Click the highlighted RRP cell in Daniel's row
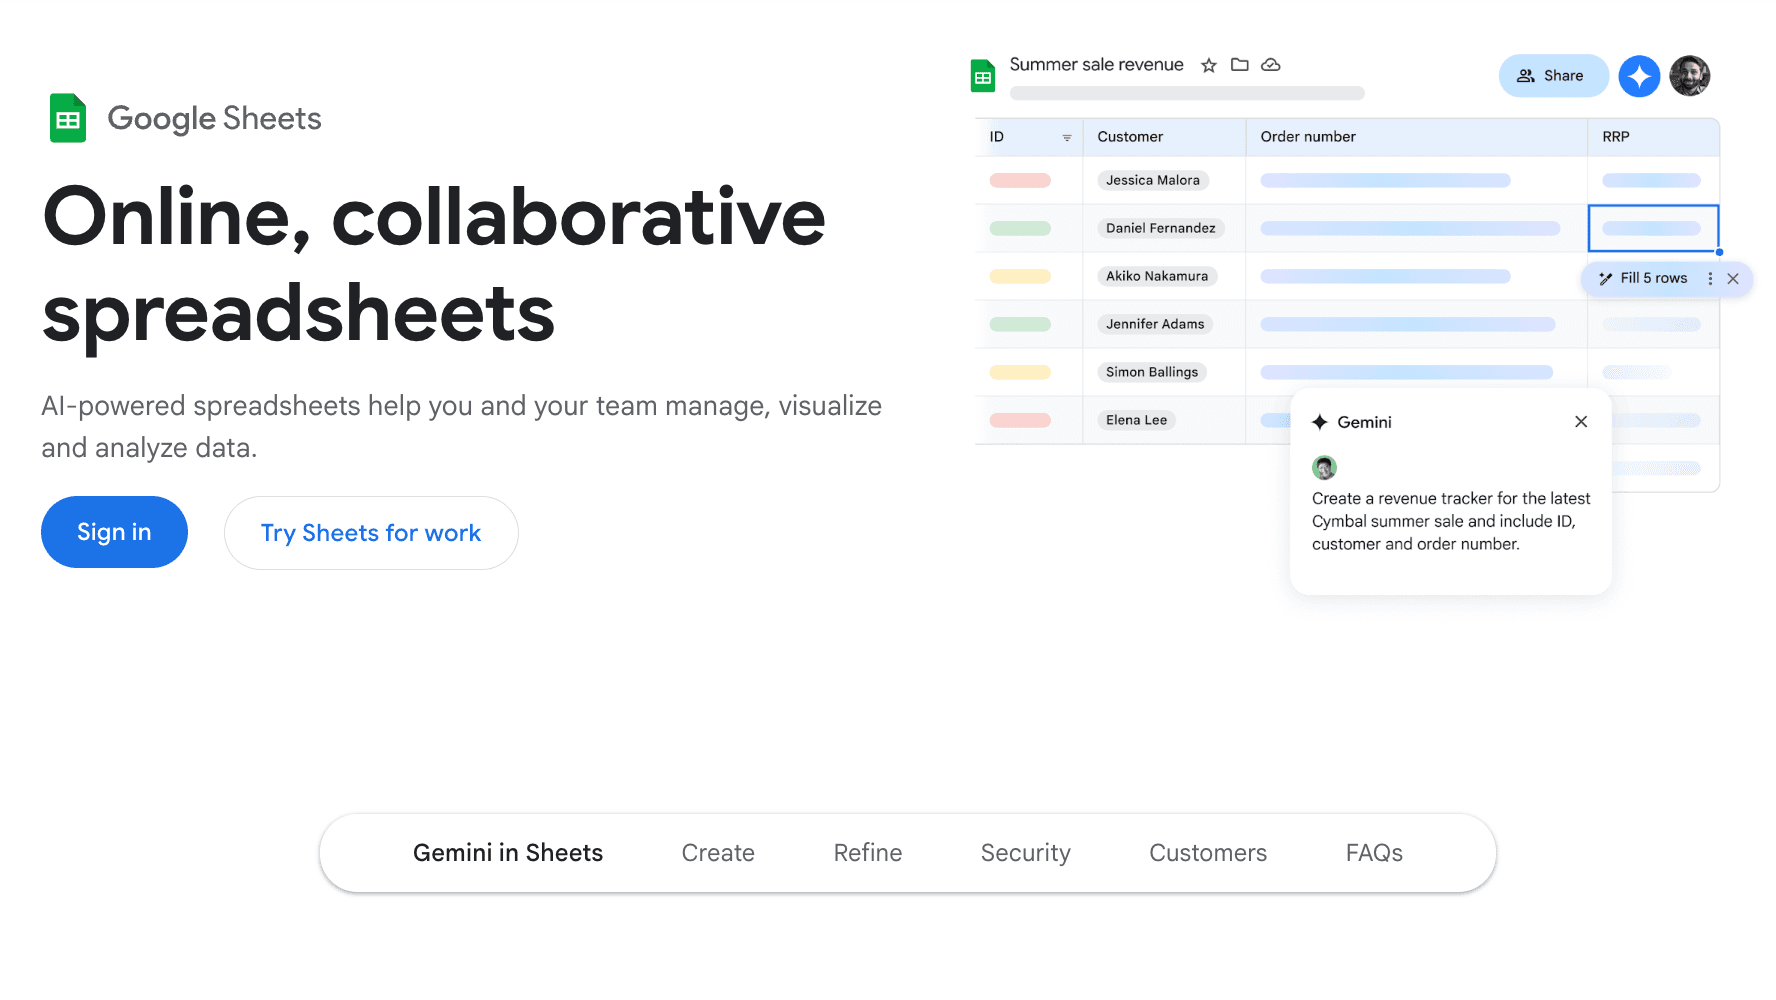The image size is (1776, 1000). pyautogui.click(x=1653, y=228)
